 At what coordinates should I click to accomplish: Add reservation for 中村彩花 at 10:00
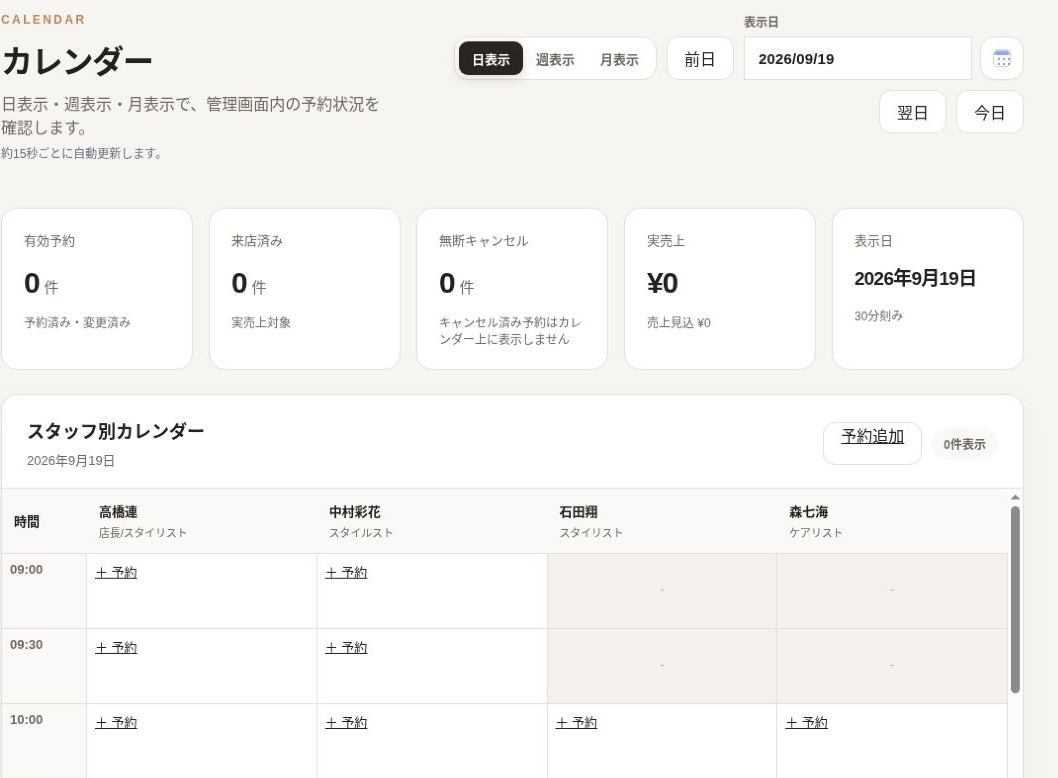346,723
